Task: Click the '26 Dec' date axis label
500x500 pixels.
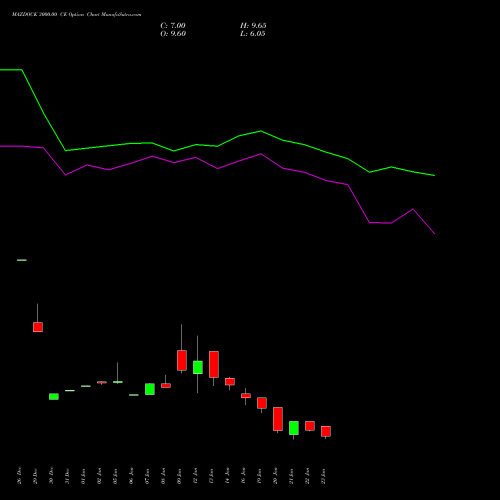Action: (19, 476)
